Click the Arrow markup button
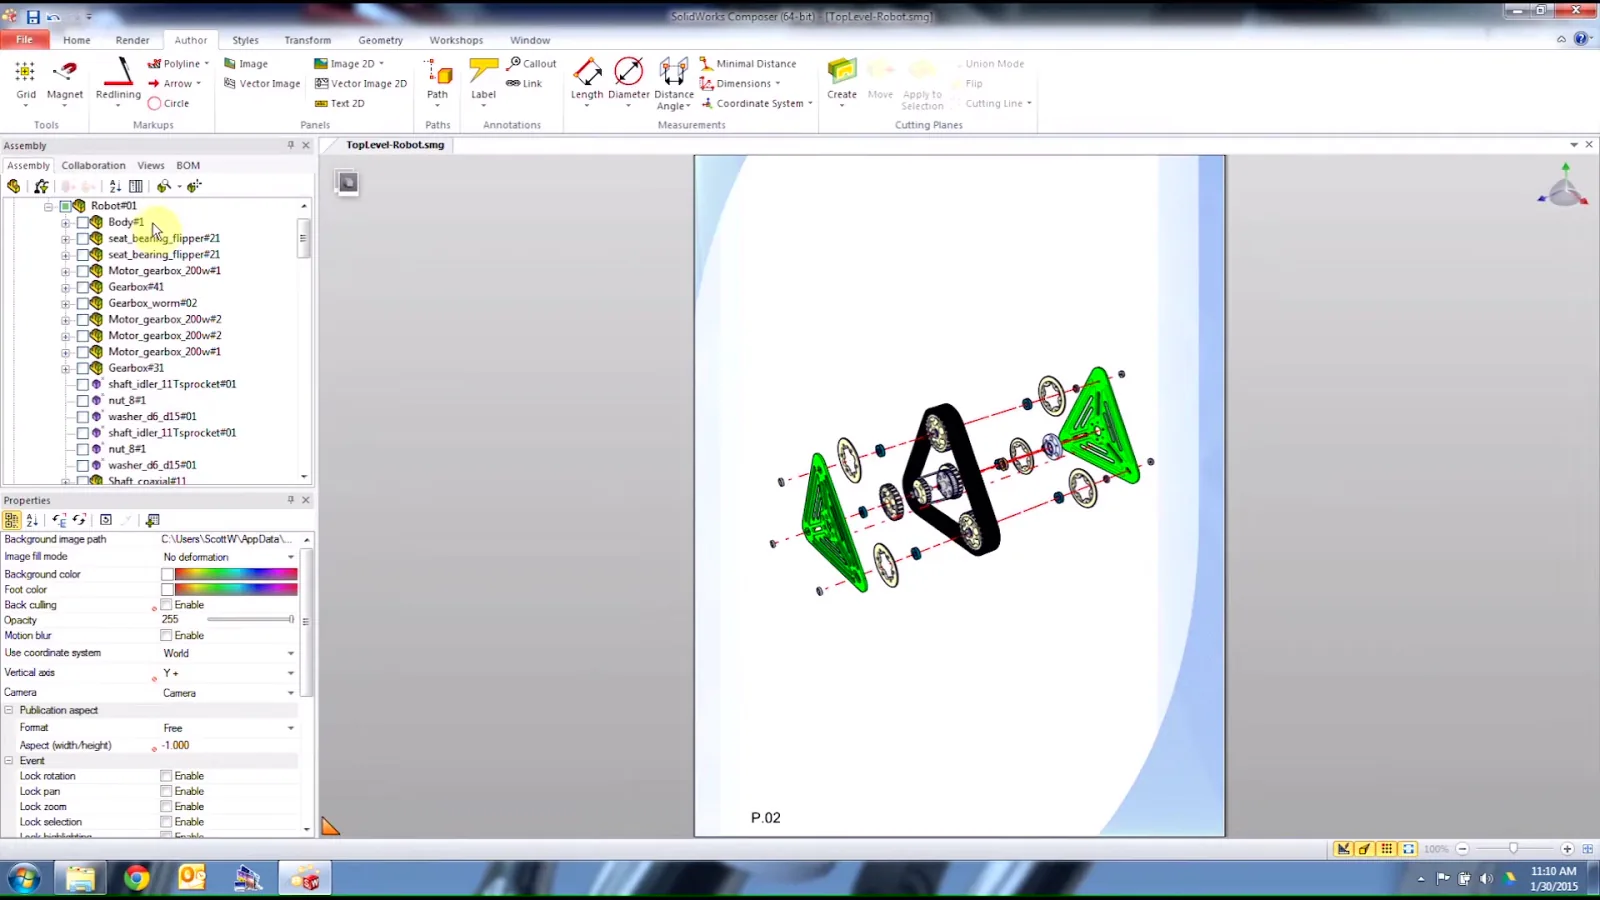The image size is (1600, 900). pos(175,83)
